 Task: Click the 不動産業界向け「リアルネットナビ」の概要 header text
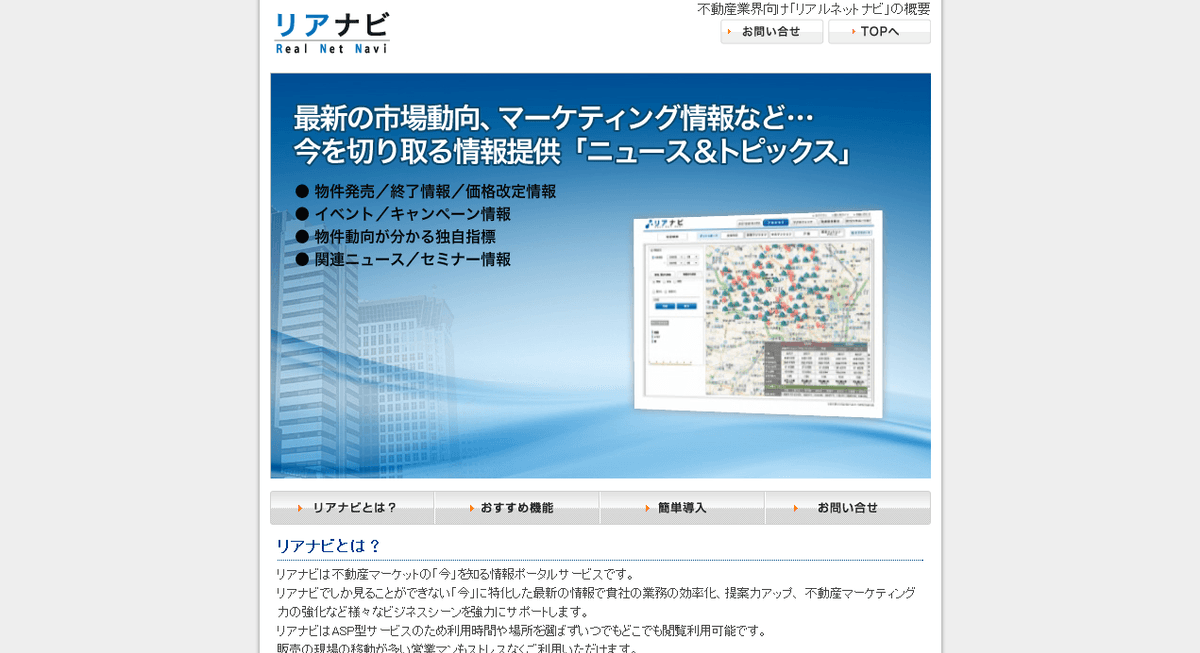[x=813, y=9]
